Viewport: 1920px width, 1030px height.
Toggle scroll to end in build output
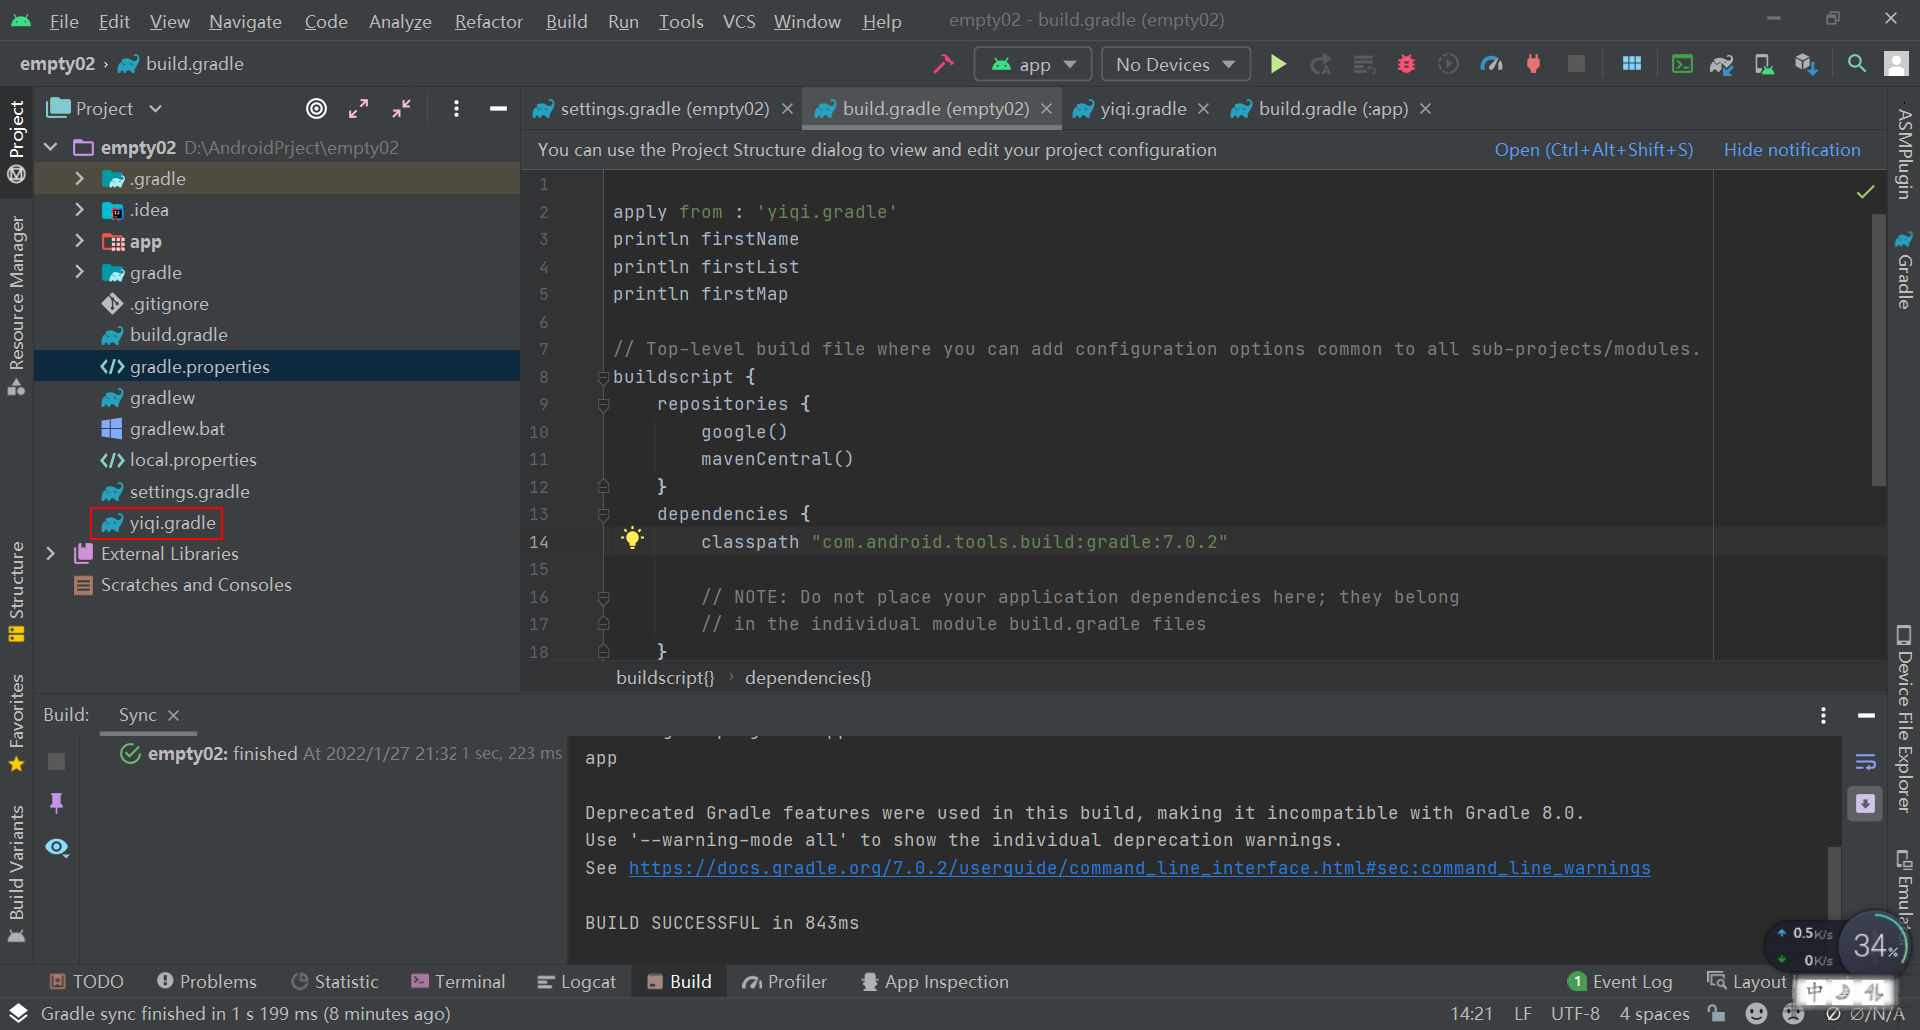1865,804
